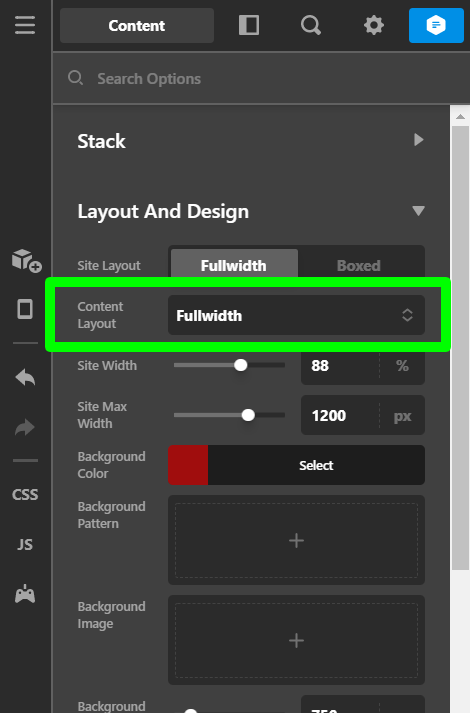The width and height of the screenshot is (470, 713).
Task: Set Site Layout to Boxed
Action: (359, 265)
